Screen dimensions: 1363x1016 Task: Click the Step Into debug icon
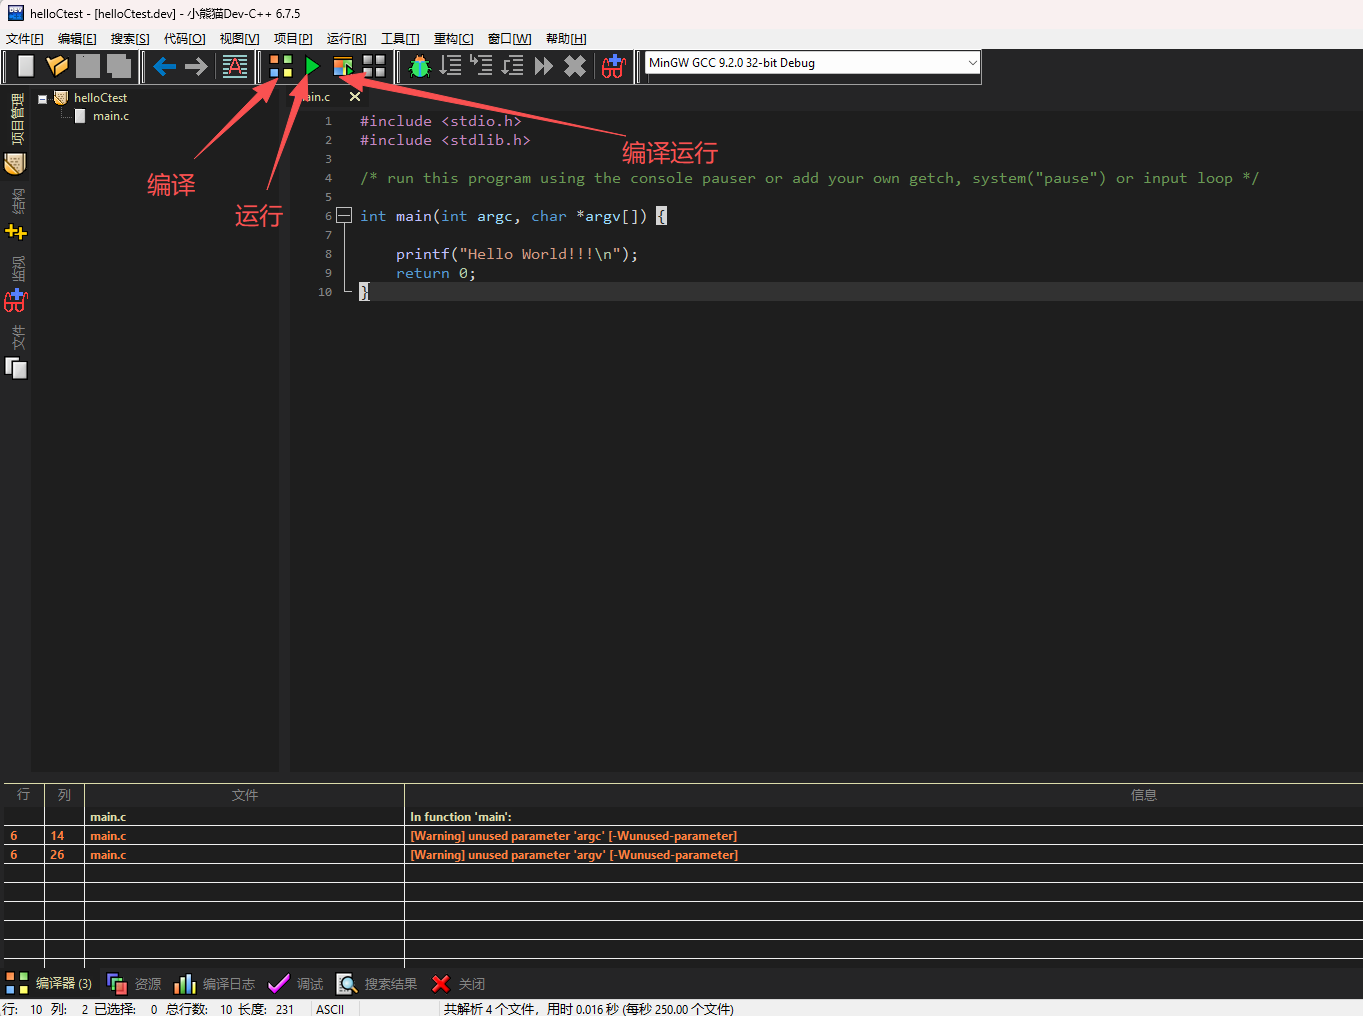tap(482, 66)
